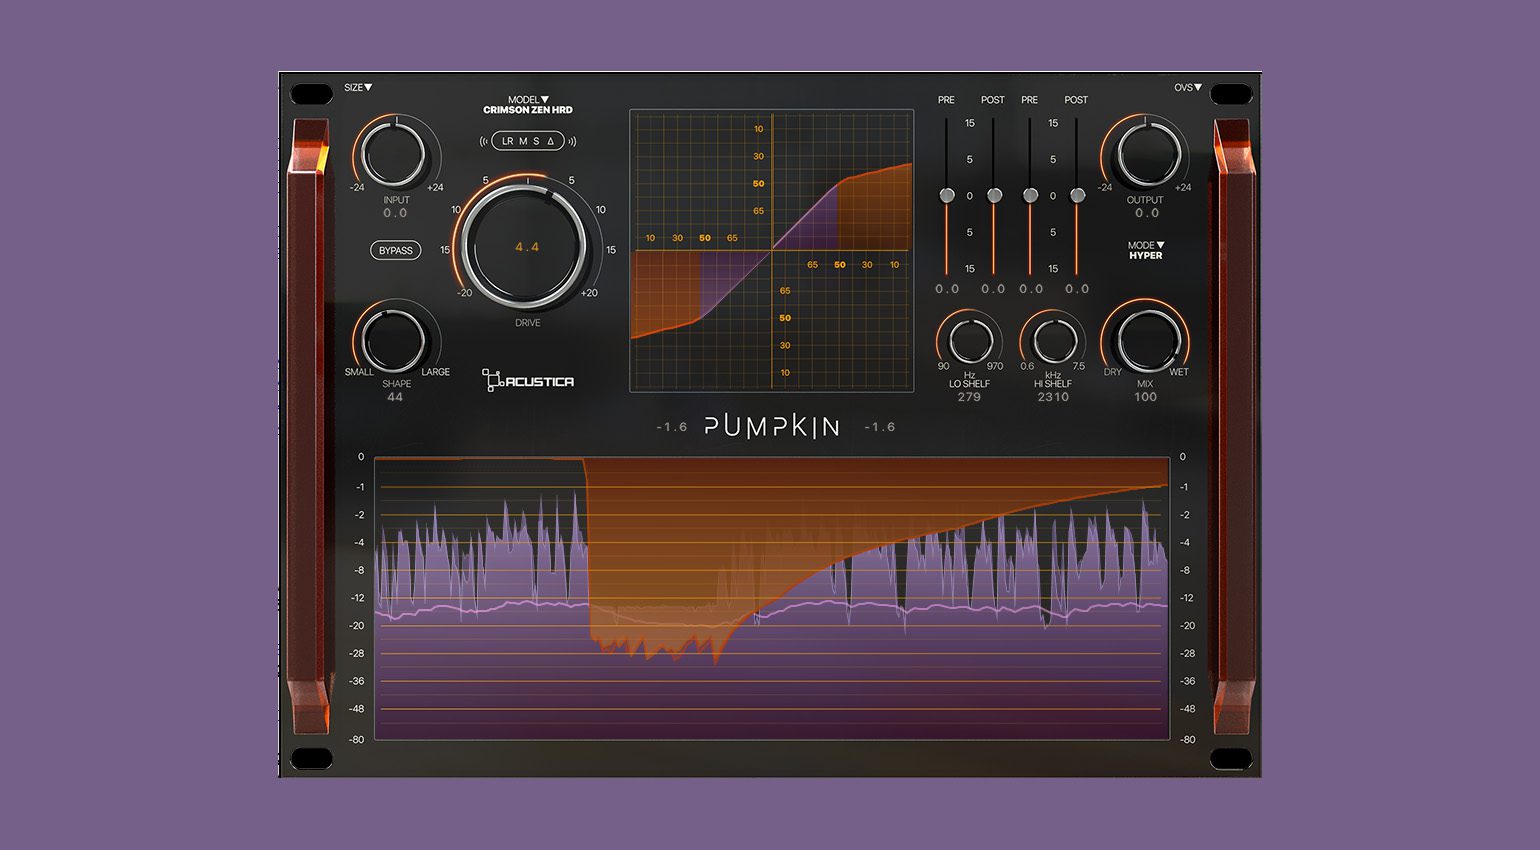This screenshot has height=850, width=1540.
Task: Click the Shape knob
Action: coord(395,341)
